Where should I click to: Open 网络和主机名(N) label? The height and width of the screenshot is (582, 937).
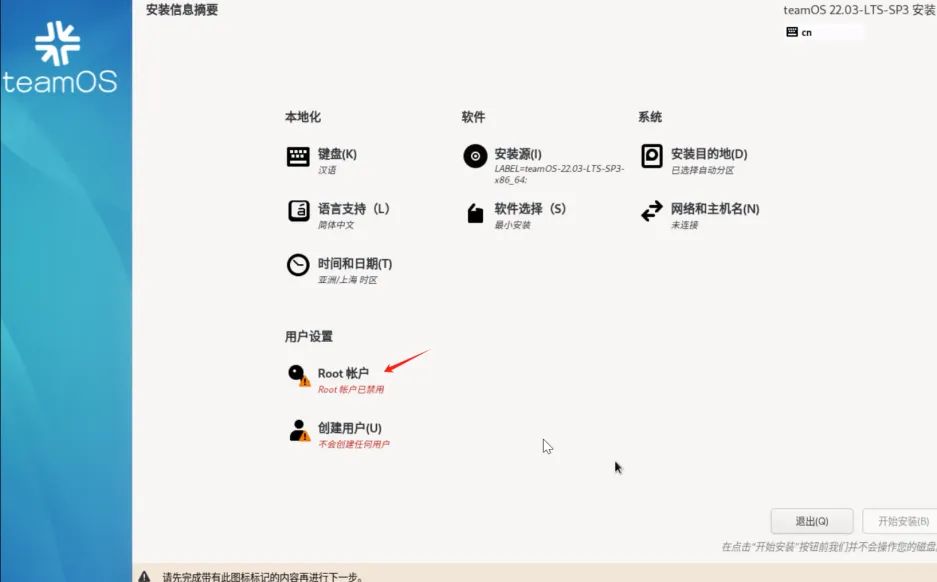(x=715, y=209)
